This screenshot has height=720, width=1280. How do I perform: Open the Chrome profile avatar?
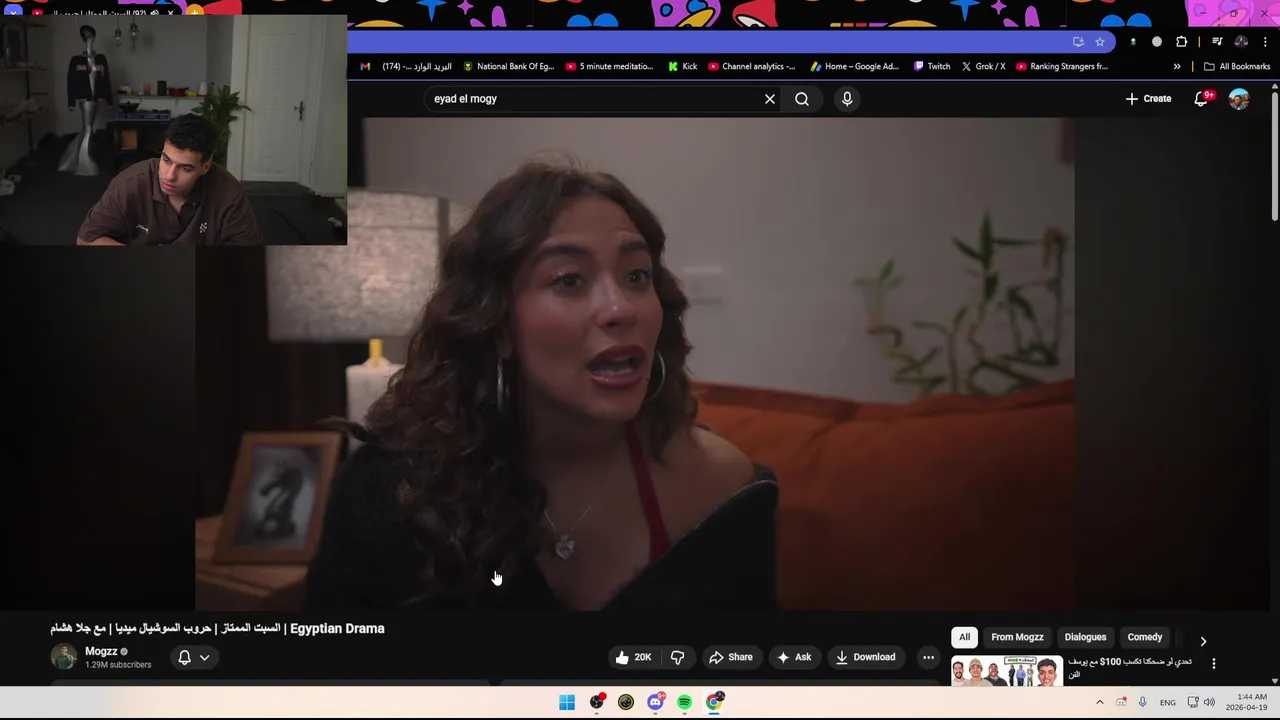tap(1241, 42)
